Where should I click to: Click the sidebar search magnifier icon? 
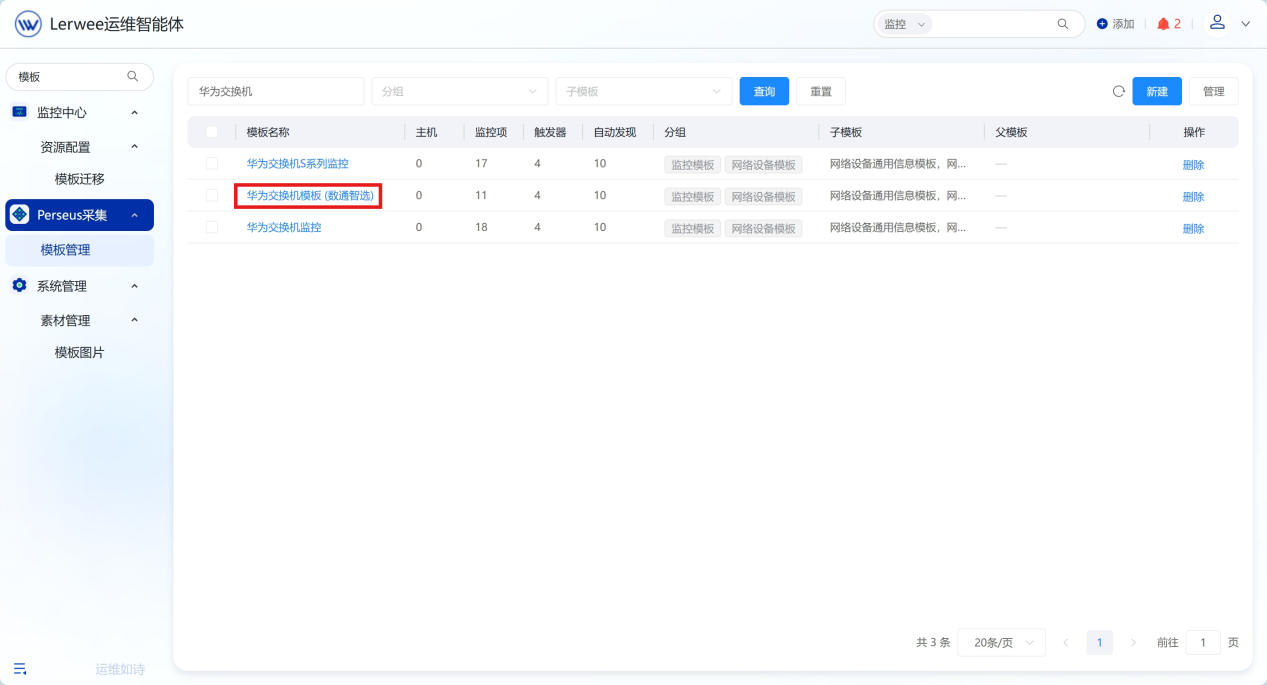point(133,76)
